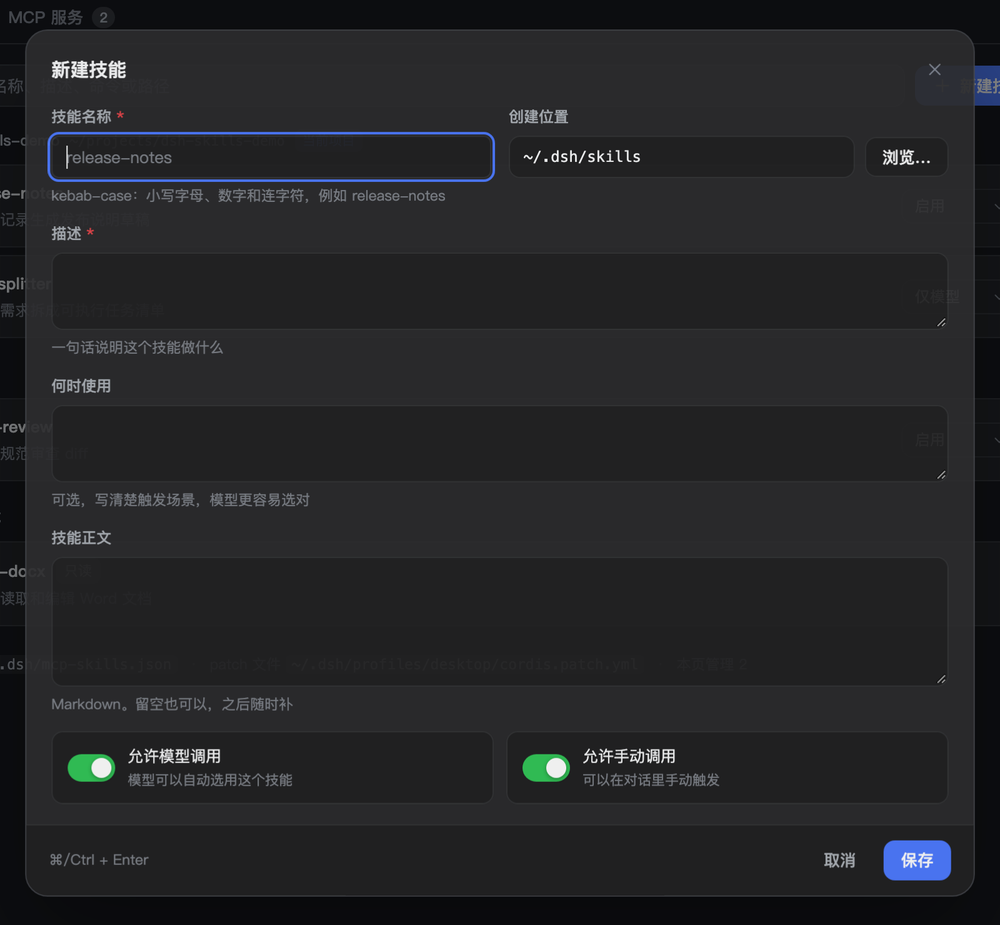Image resolution: width=1000 pixels, height=925 pixels.
Task: Click hint 可选，写清楚触发场景，模型更容易选对
Action: point(180,500)
